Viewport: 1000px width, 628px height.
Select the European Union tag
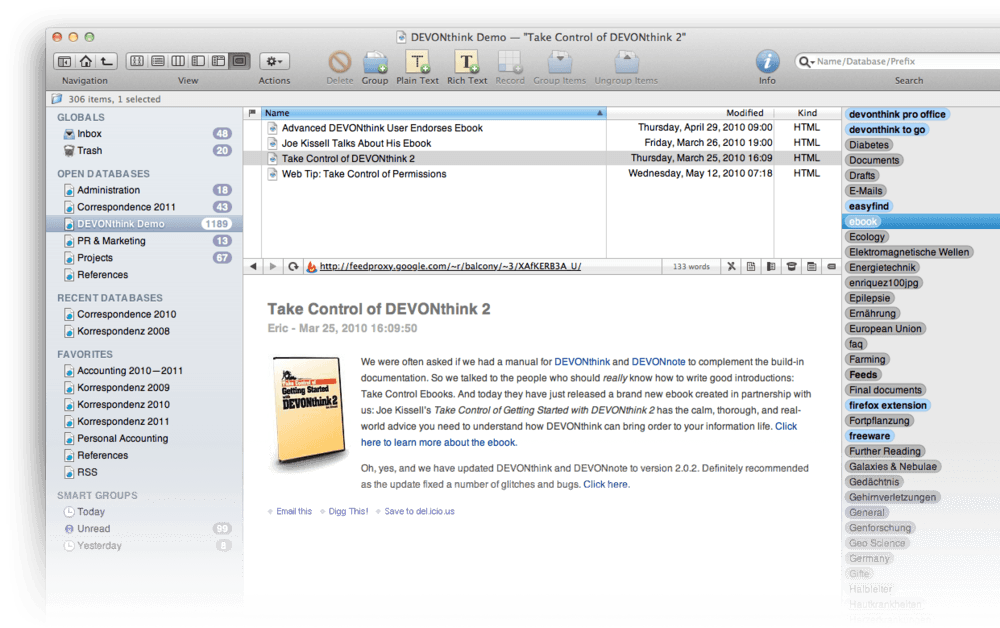885,328
